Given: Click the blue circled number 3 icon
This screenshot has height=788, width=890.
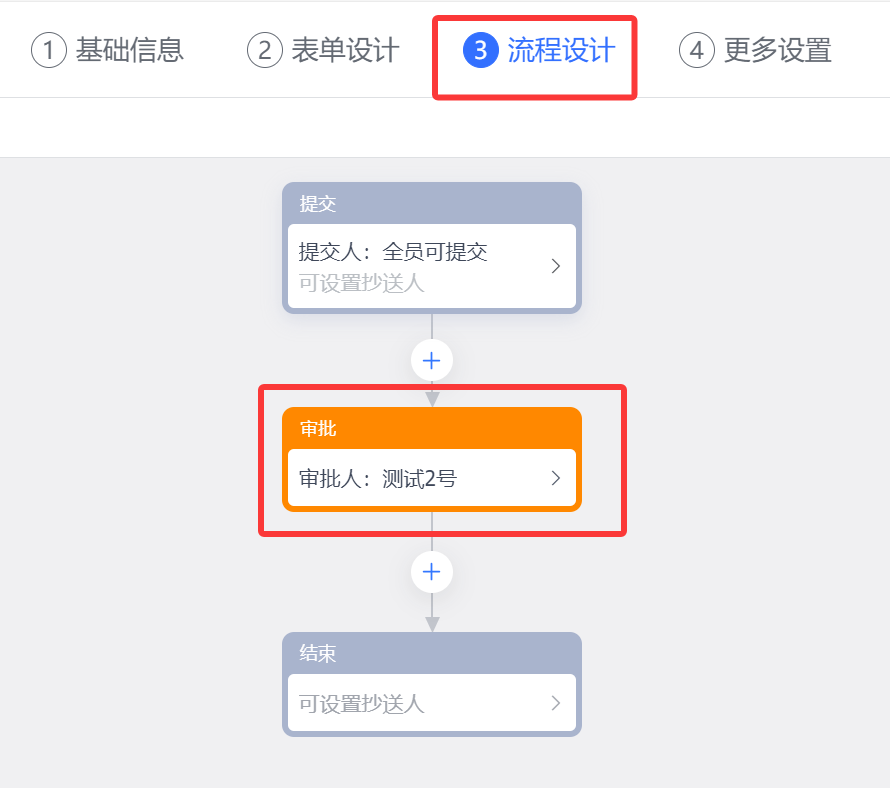Looking at the screenshot, I should [x=481, y=50].
